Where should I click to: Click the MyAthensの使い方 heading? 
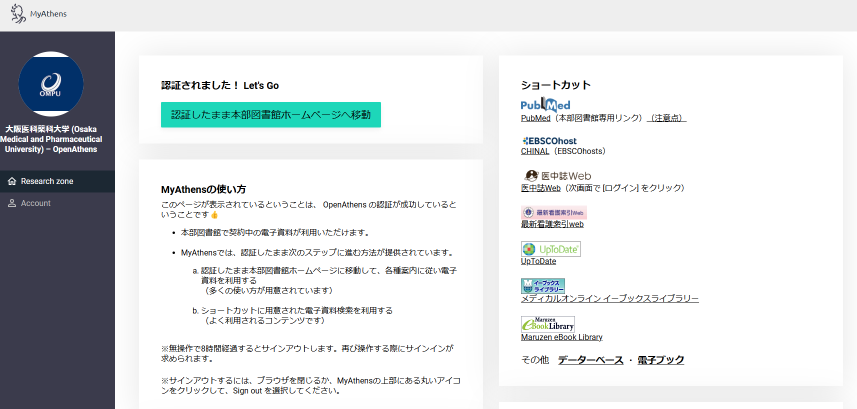click(x=203, y=190)
